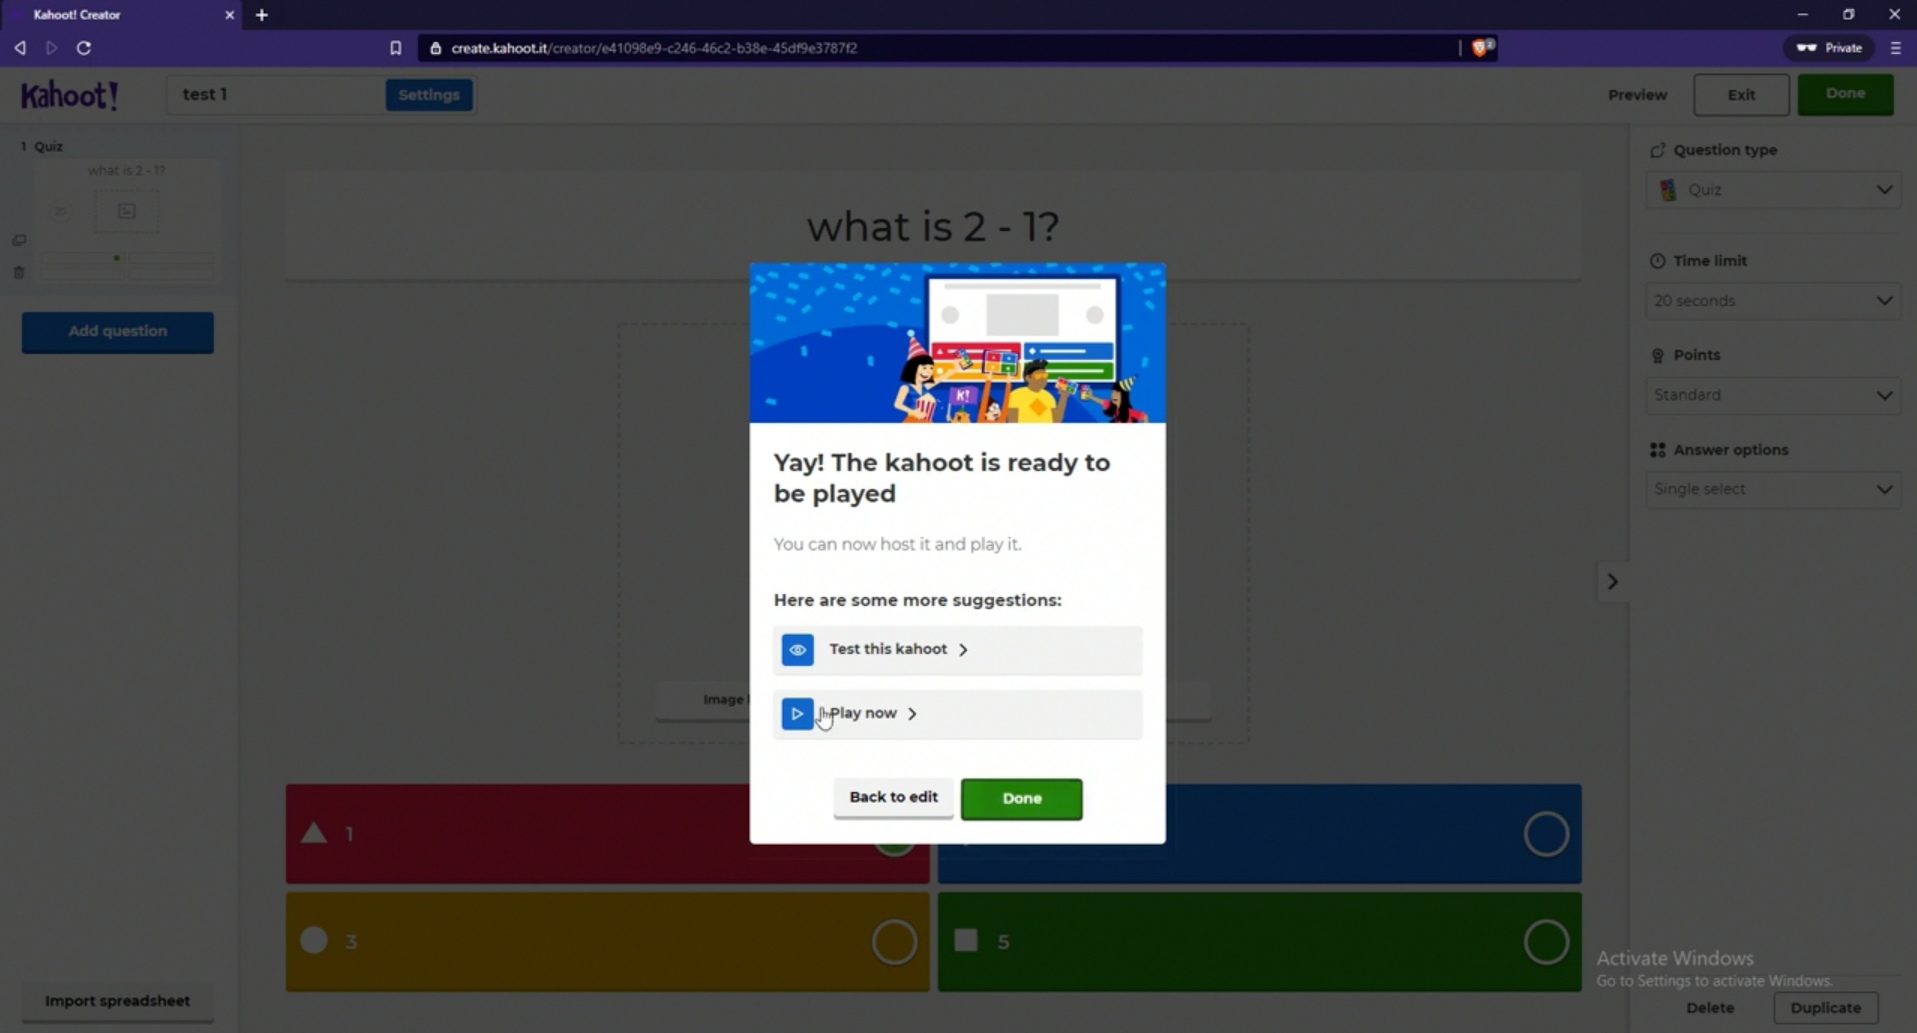
Task: Click the Duplicate button
Action: coord(1826,1008)
